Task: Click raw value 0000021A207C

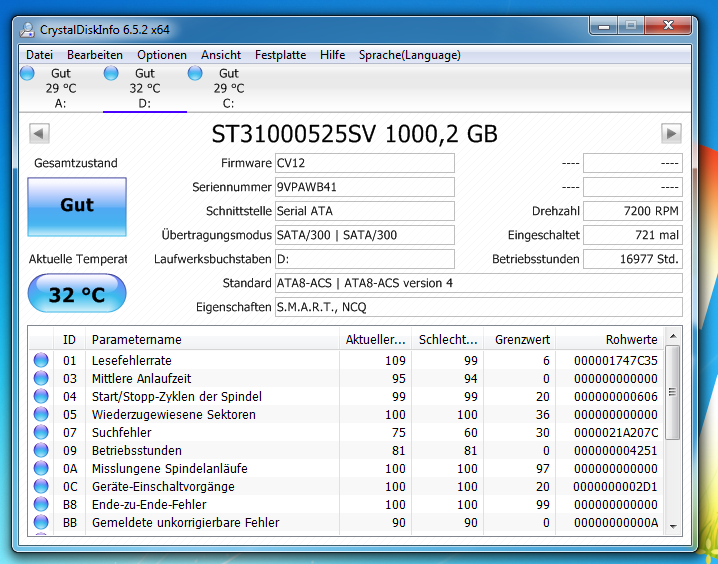Action: [x=615, y=433]
